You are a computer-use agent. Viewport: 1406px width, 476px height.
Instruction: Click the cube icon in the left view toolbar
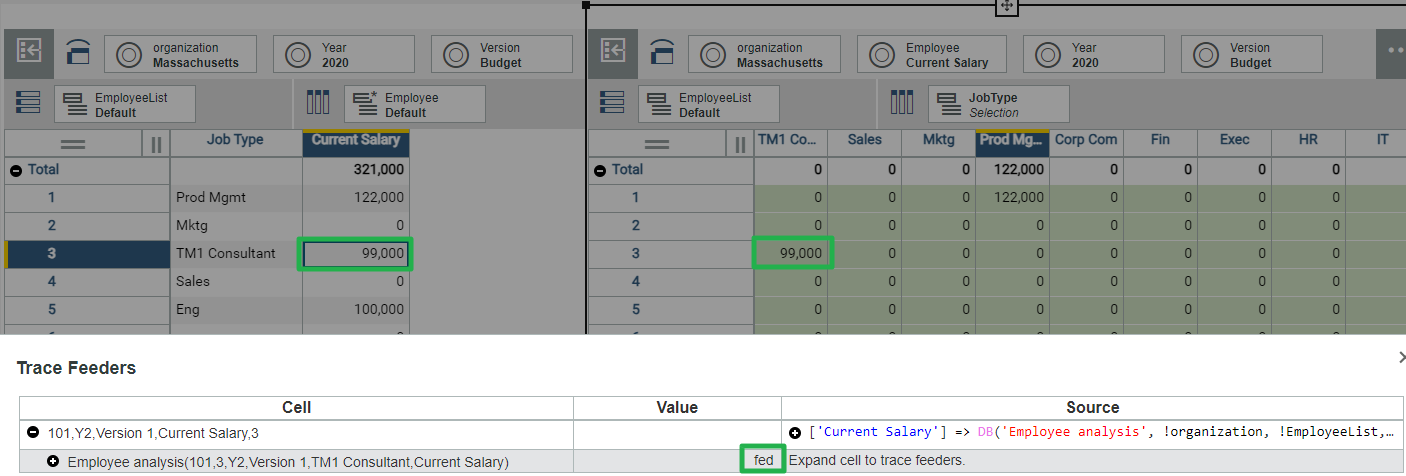(77, 53)
